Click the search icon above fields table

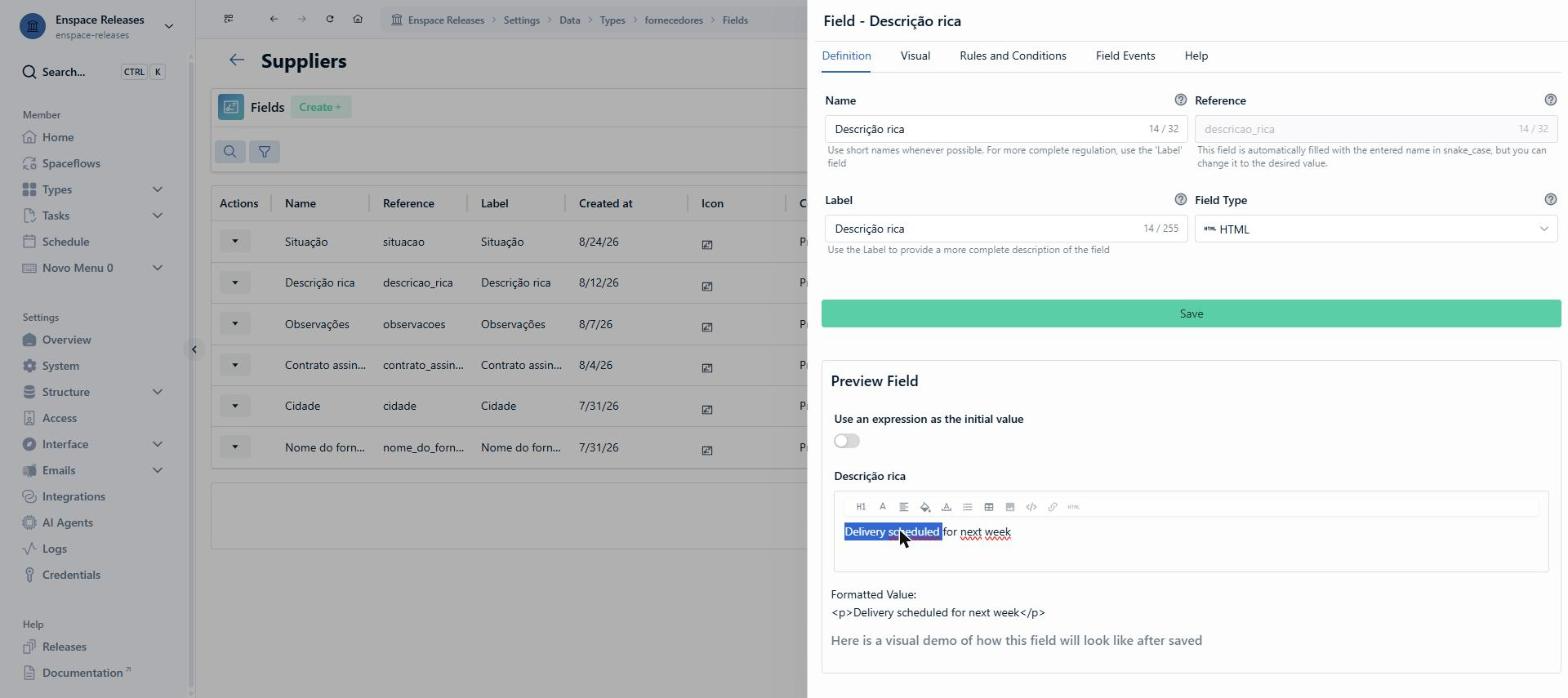point(230,152)
